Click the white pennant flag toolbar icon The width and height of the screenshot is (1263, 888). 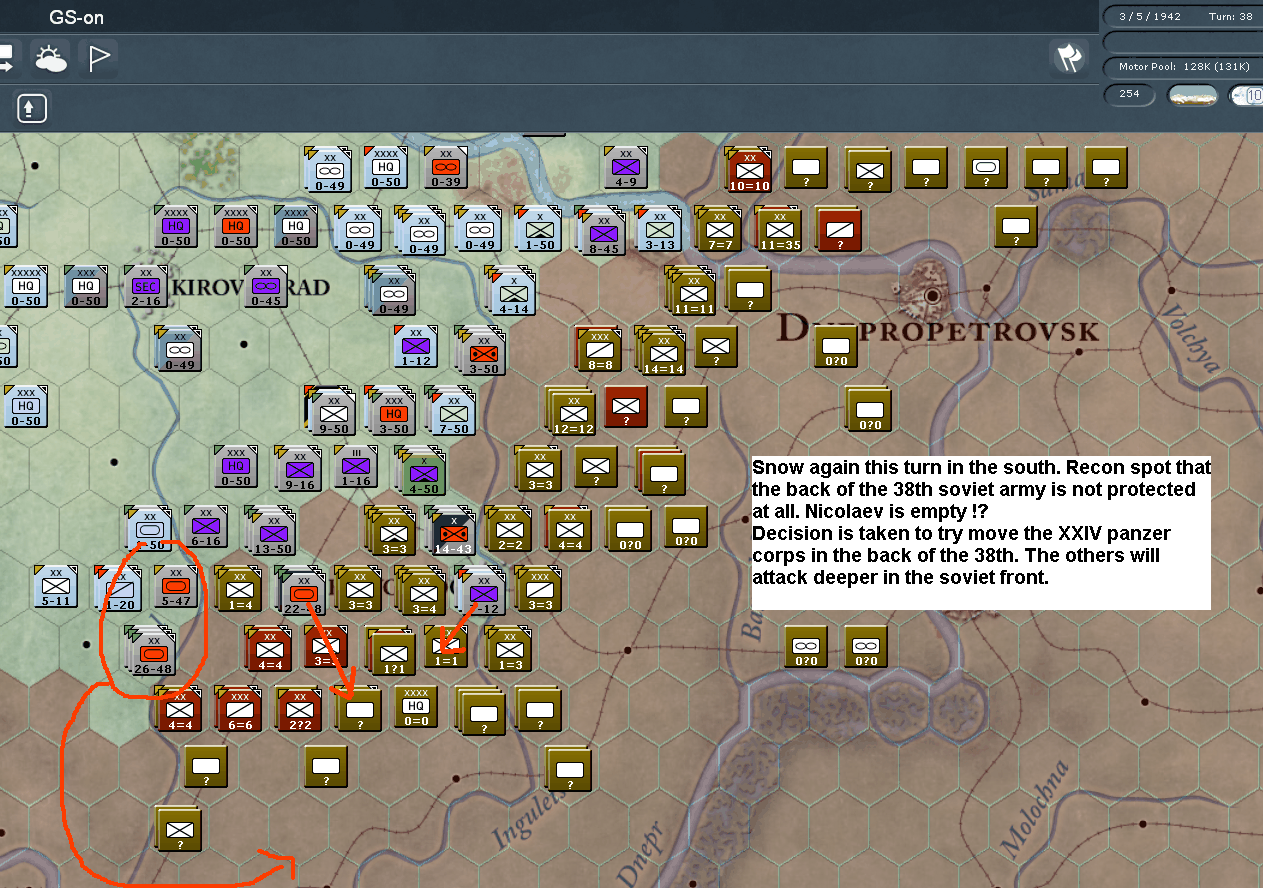click(99, 58)
